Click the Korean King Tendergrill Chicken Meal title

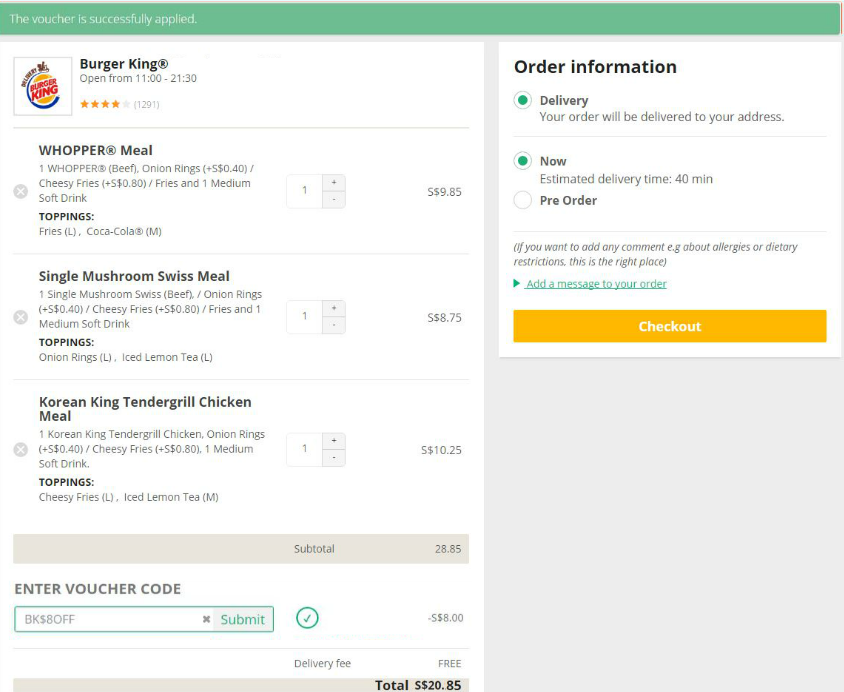click(145, 409)
